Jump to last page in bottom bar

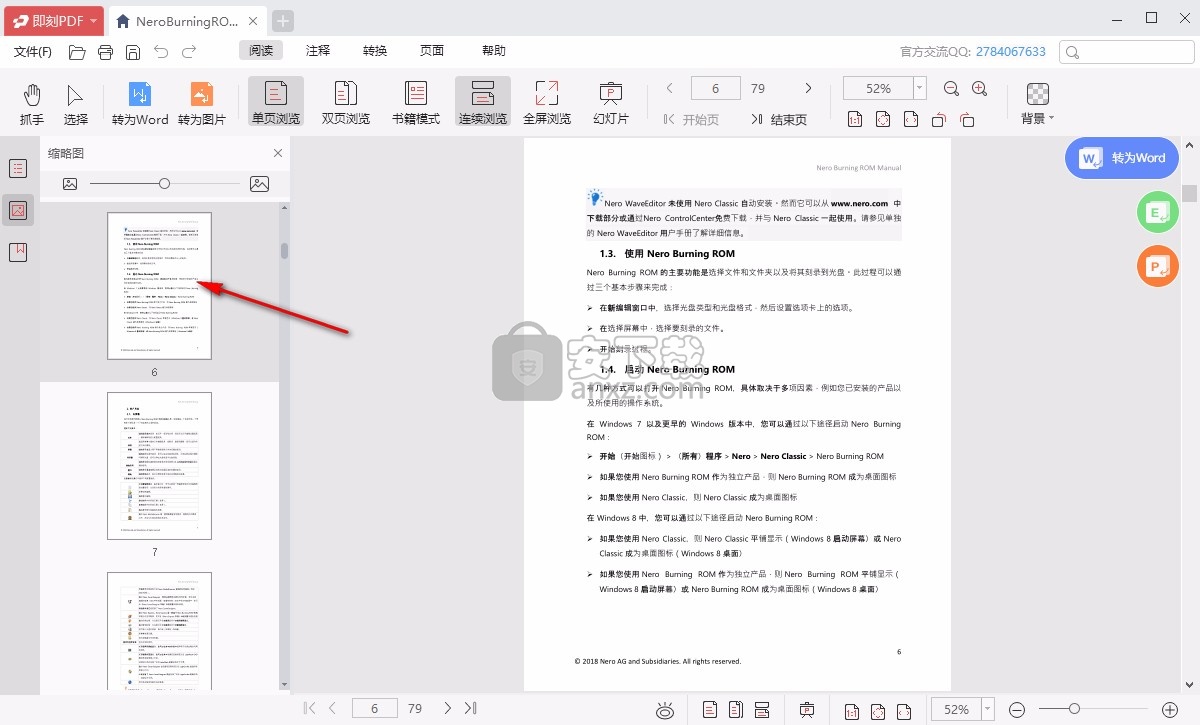470,708
